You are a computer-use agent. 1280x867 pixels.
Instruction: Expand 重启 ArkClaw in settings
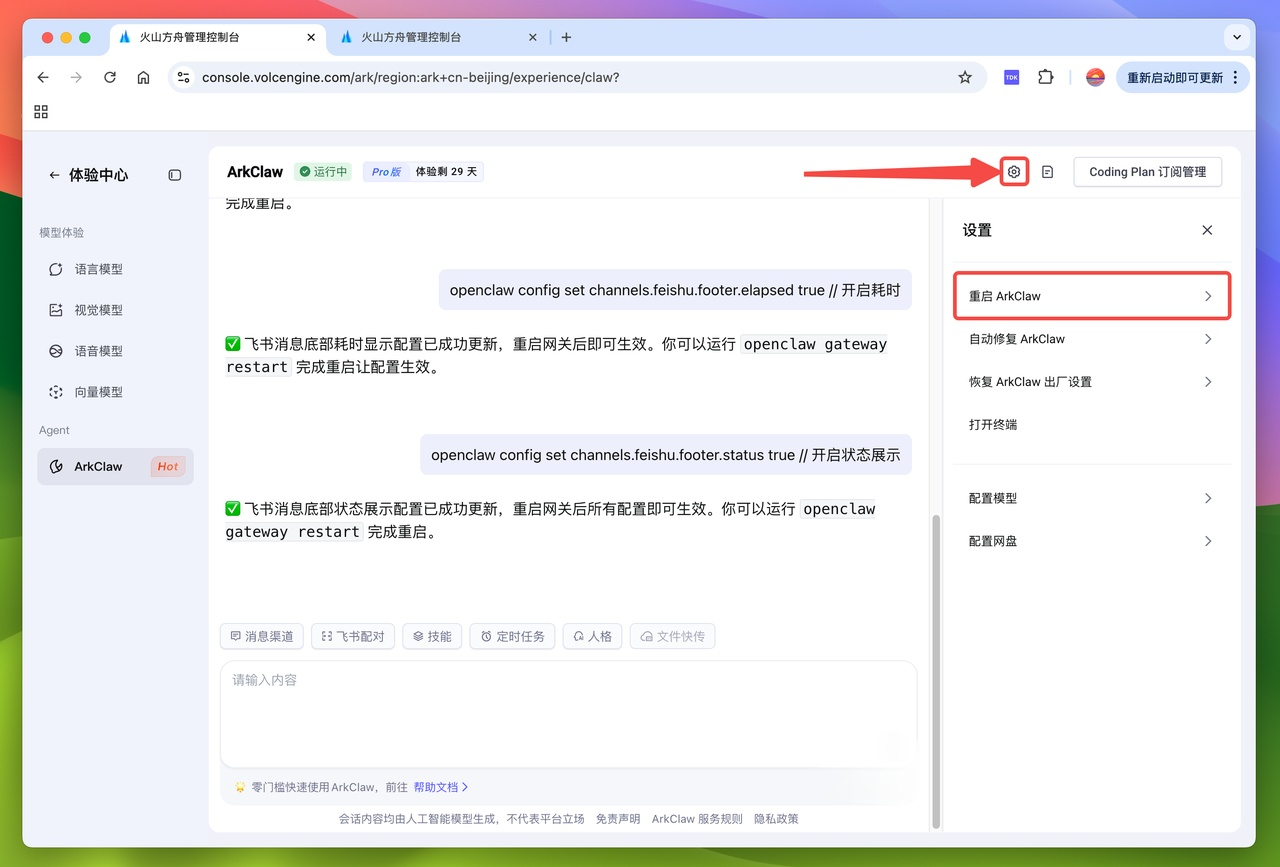1091,295
